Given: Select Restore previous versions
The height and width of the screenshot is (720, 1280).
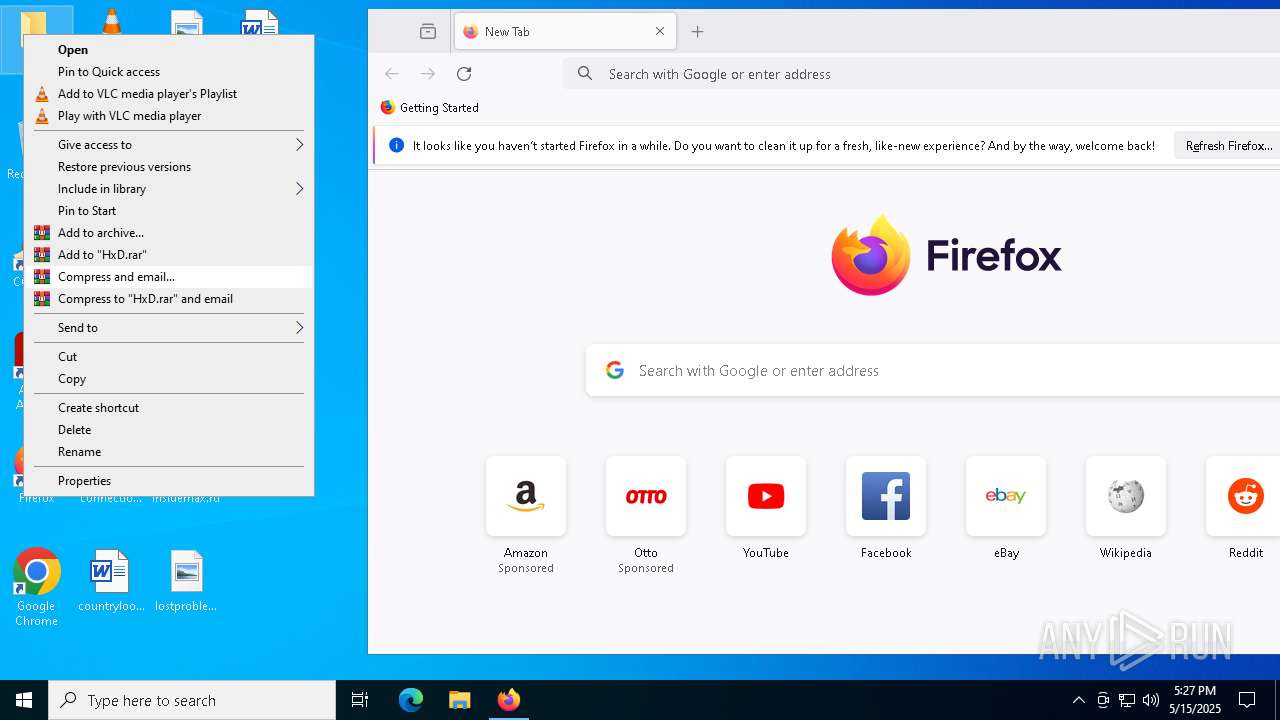Looking at the screenshot, I should (169, 167).
